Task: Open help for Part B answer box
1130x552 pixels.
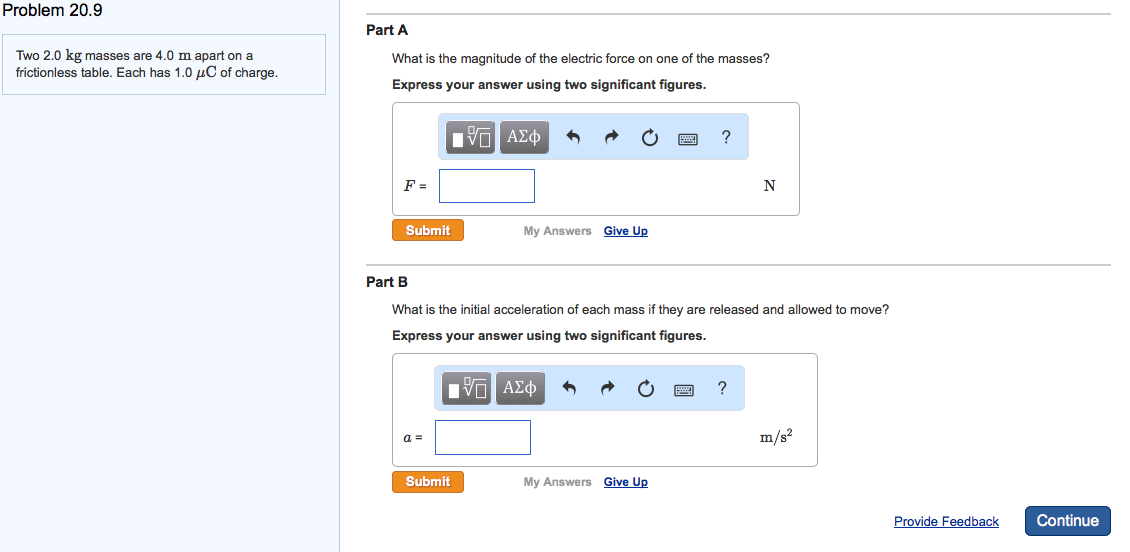Action: 722,389
